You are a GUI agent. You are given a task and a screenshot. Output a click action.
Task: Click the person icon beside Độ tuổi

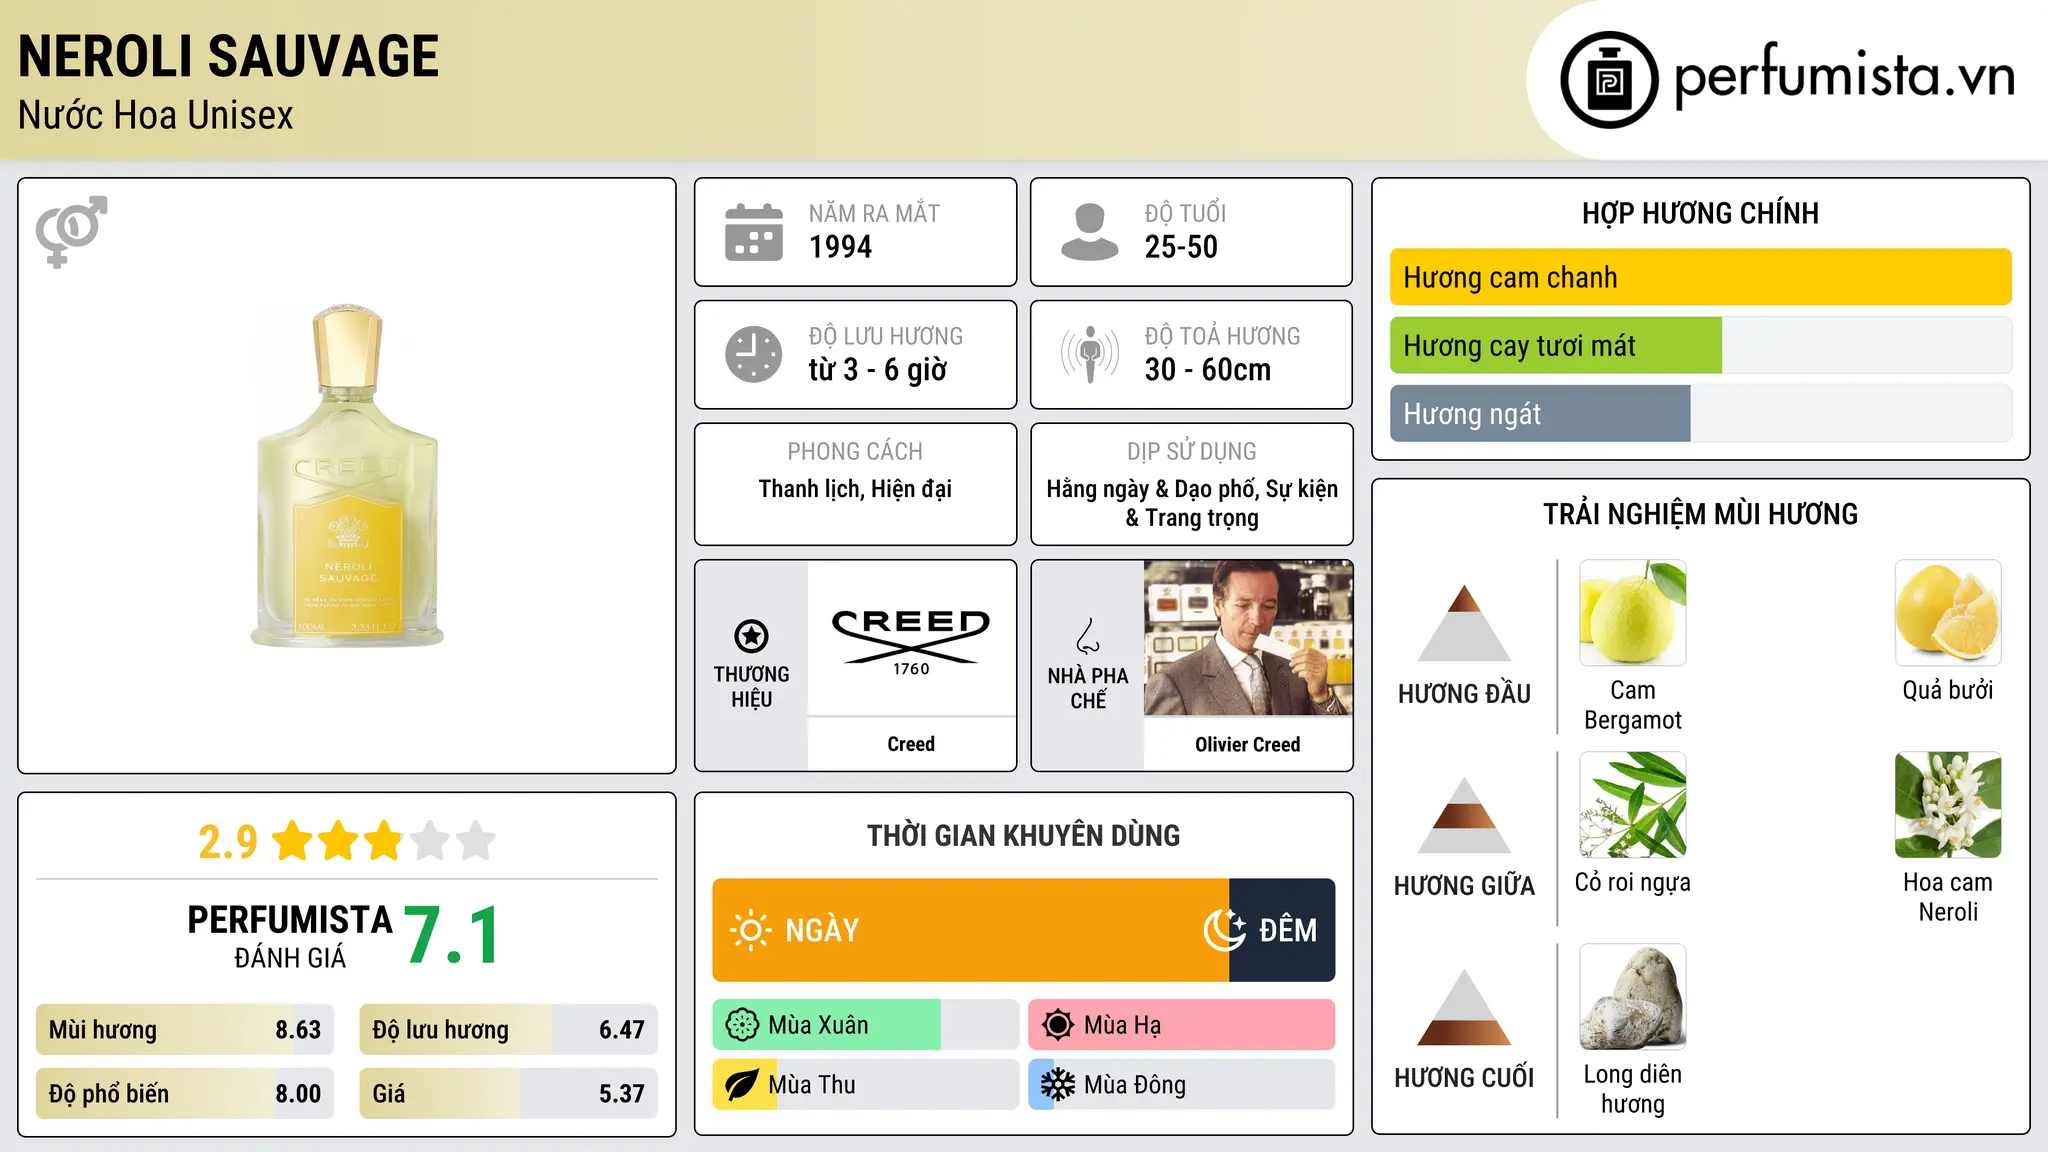(1089, 232)
